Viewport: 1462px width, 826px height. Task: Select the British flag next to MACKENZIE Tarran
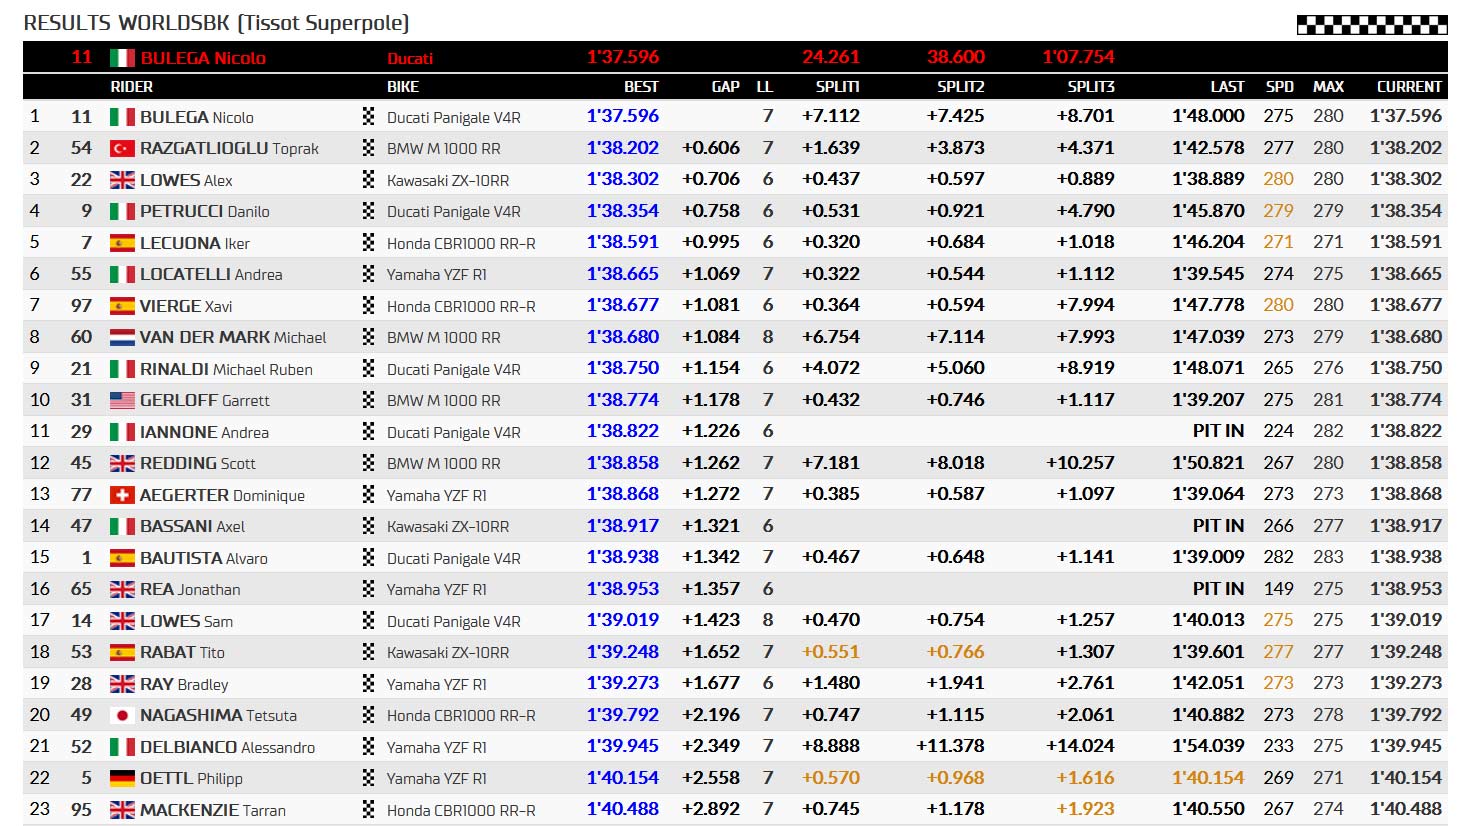(122, 810)
